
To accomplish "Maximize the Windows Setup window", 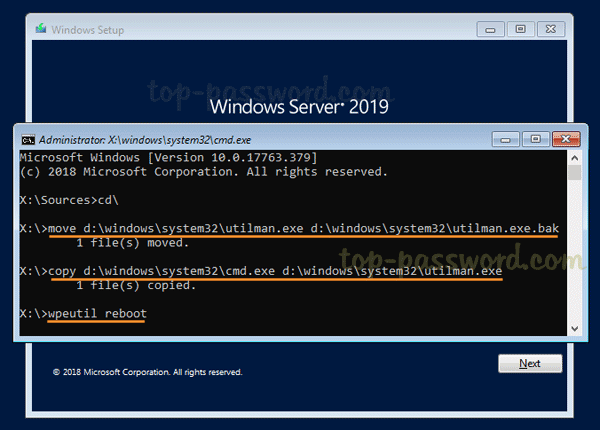I will pos(520,29).
